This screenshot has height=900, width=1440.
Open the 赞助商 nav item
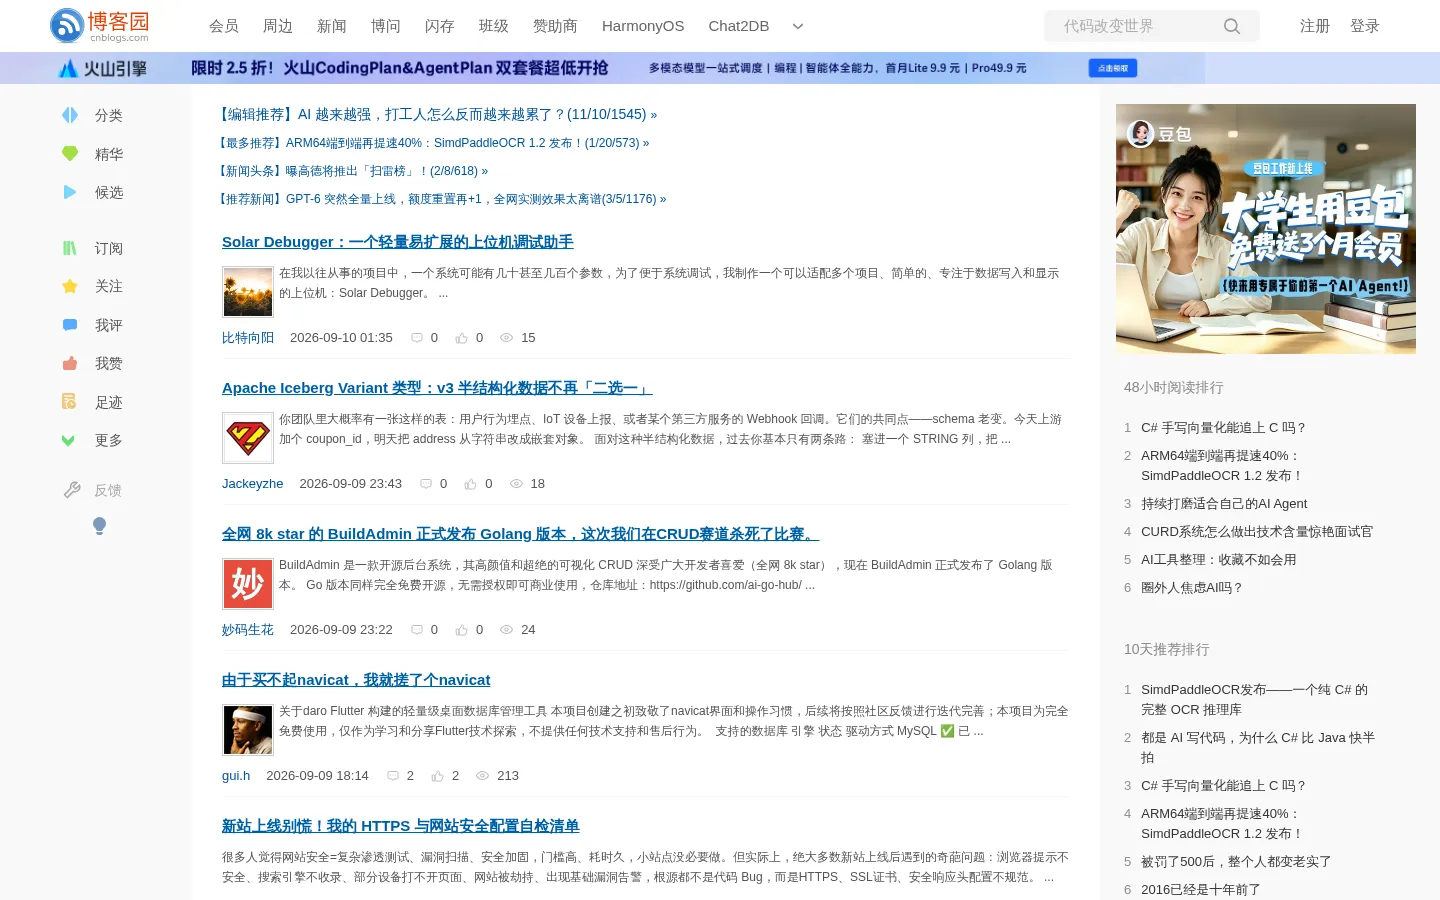point(555,26)
